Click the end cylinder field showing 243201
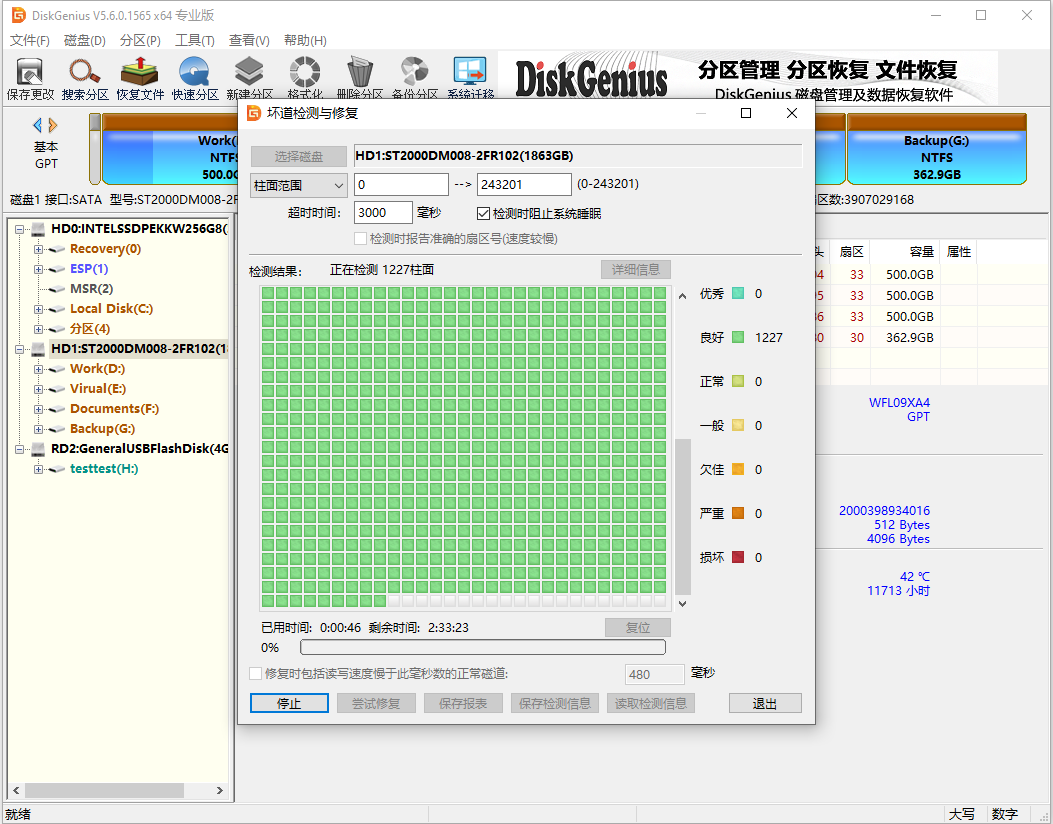 coord(524,185)
